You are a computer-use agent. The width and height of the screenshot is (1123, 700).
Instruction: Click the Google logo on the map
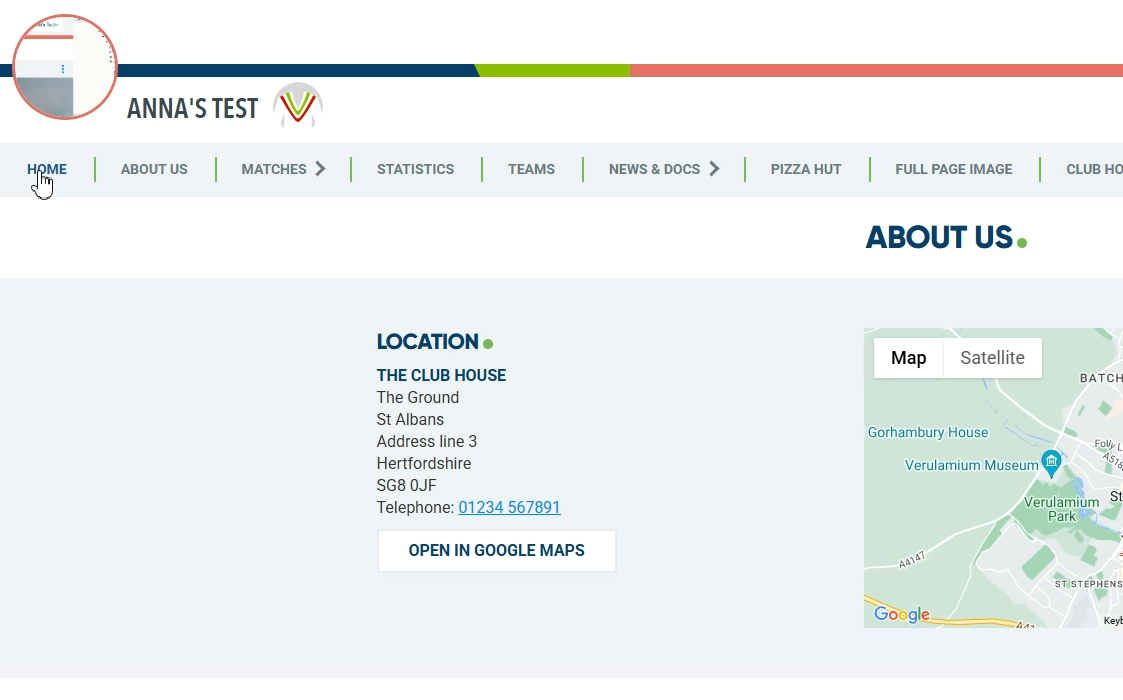(901, 614)
